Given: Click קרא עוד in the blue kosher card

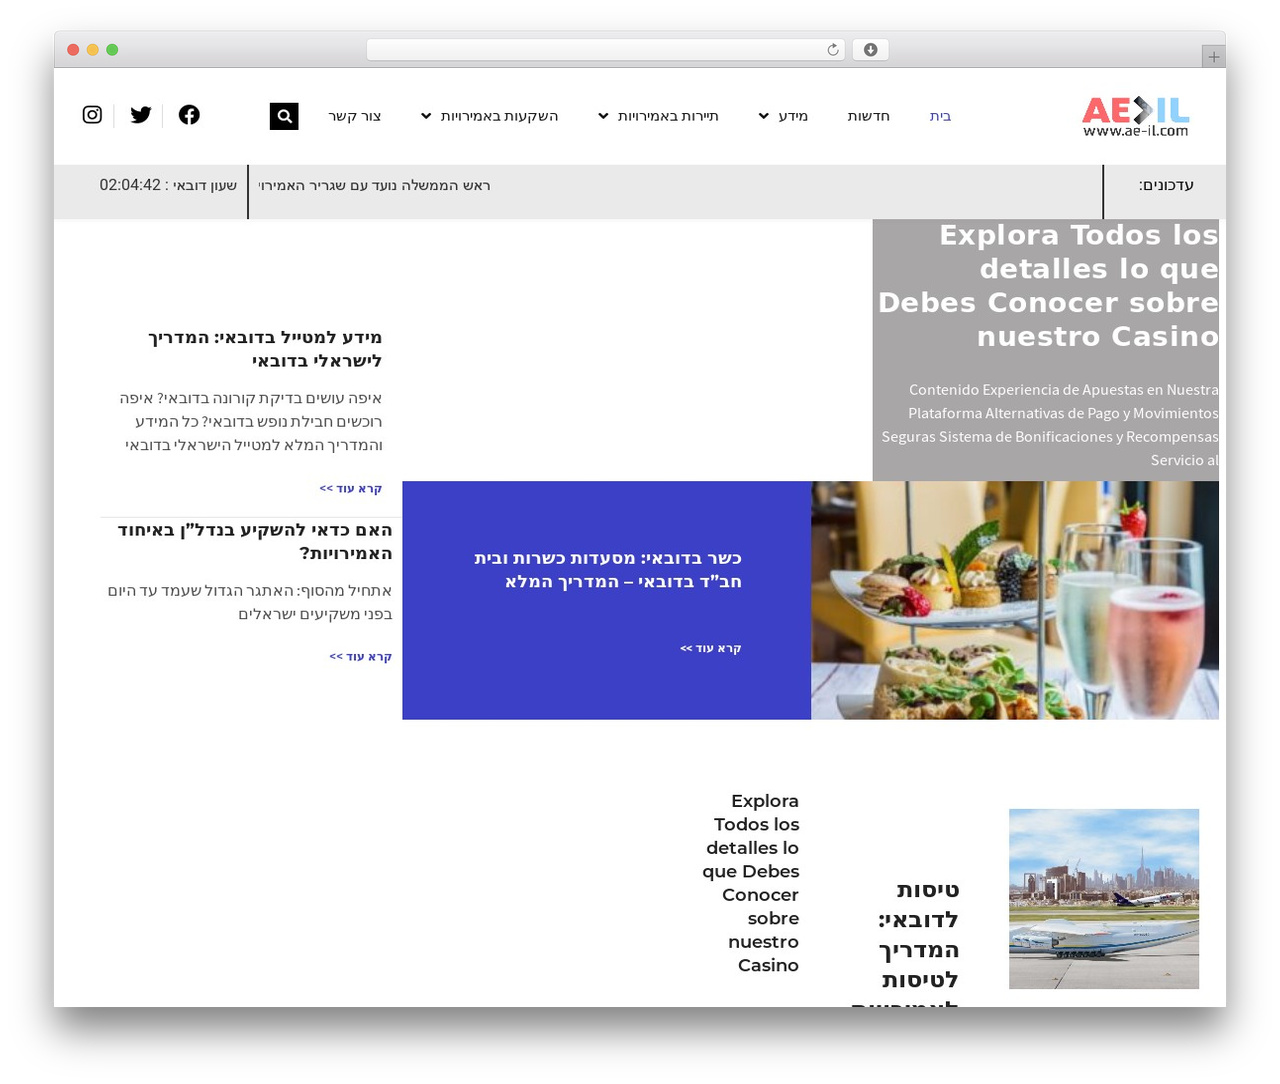Looking at the screenshot, I should point(711,648).
